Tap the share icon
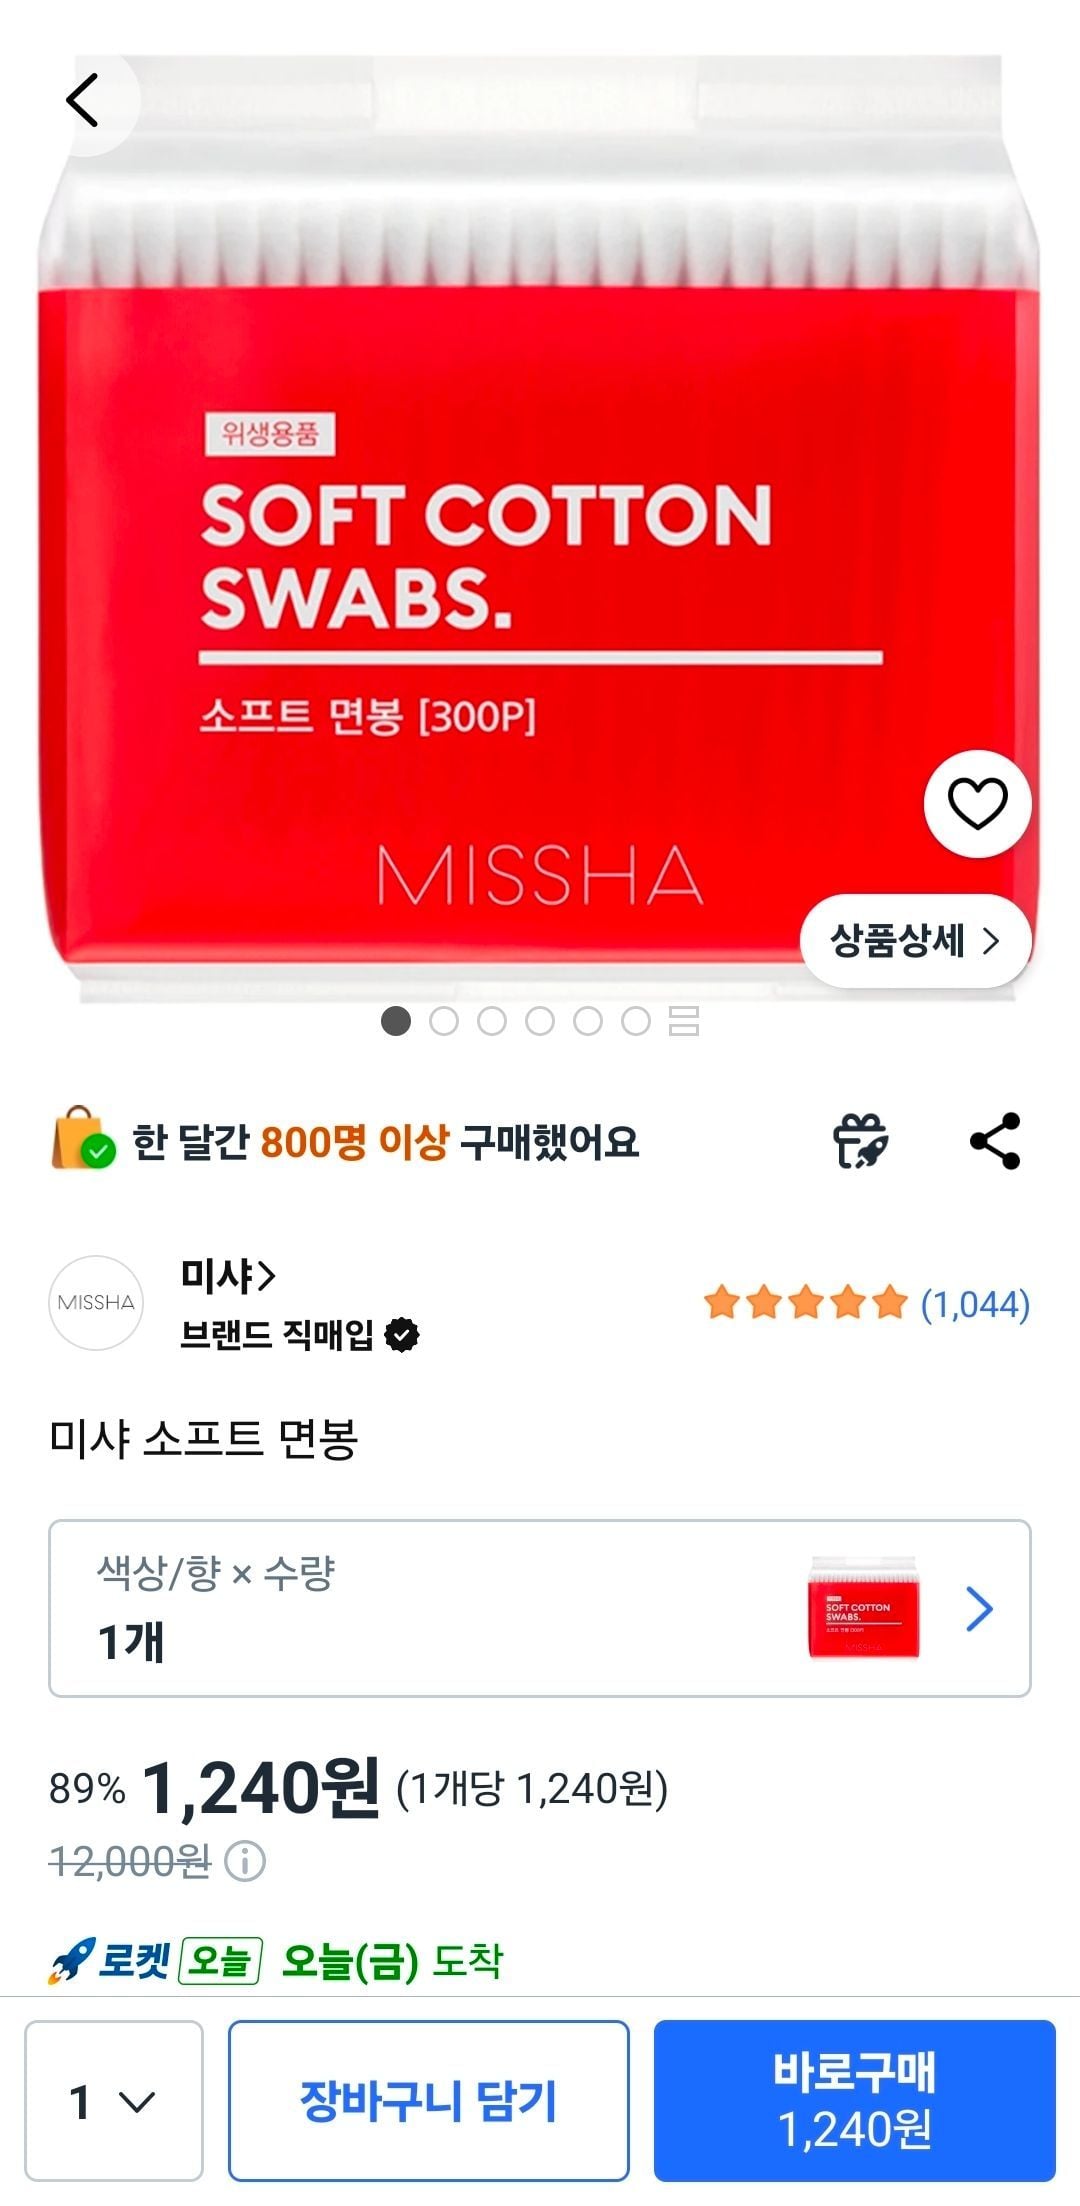Image resolution: width=1080 pixels, height=2206 pixels. click(995, 1141)
